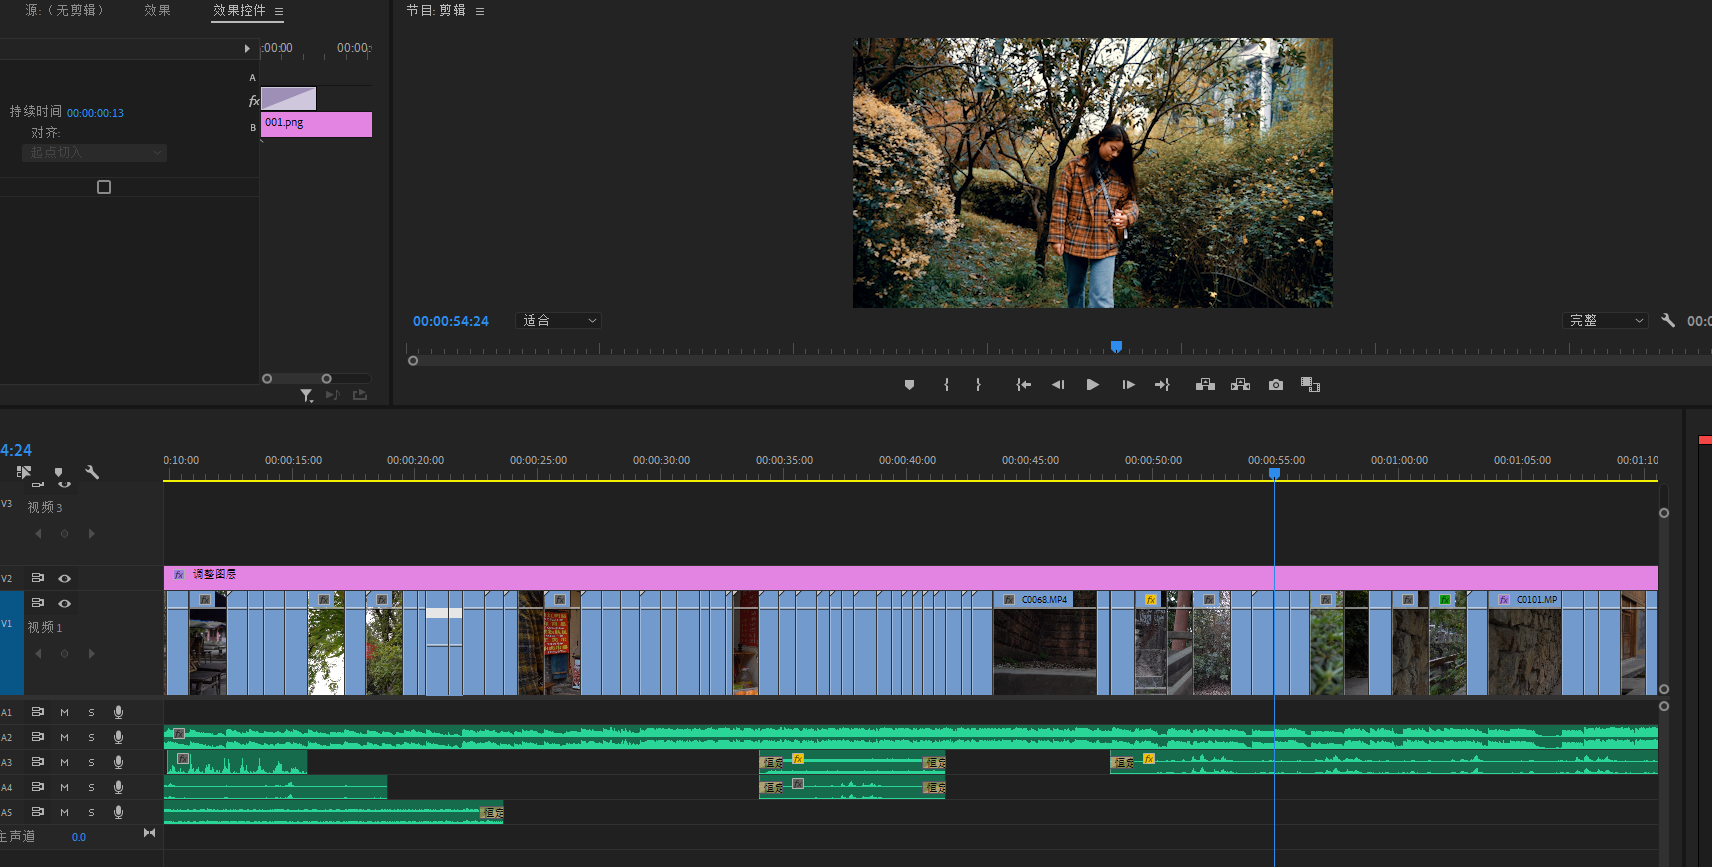Tick the empty checkbox in Effect Controls

pyautogui.click(x=104, y=187)
